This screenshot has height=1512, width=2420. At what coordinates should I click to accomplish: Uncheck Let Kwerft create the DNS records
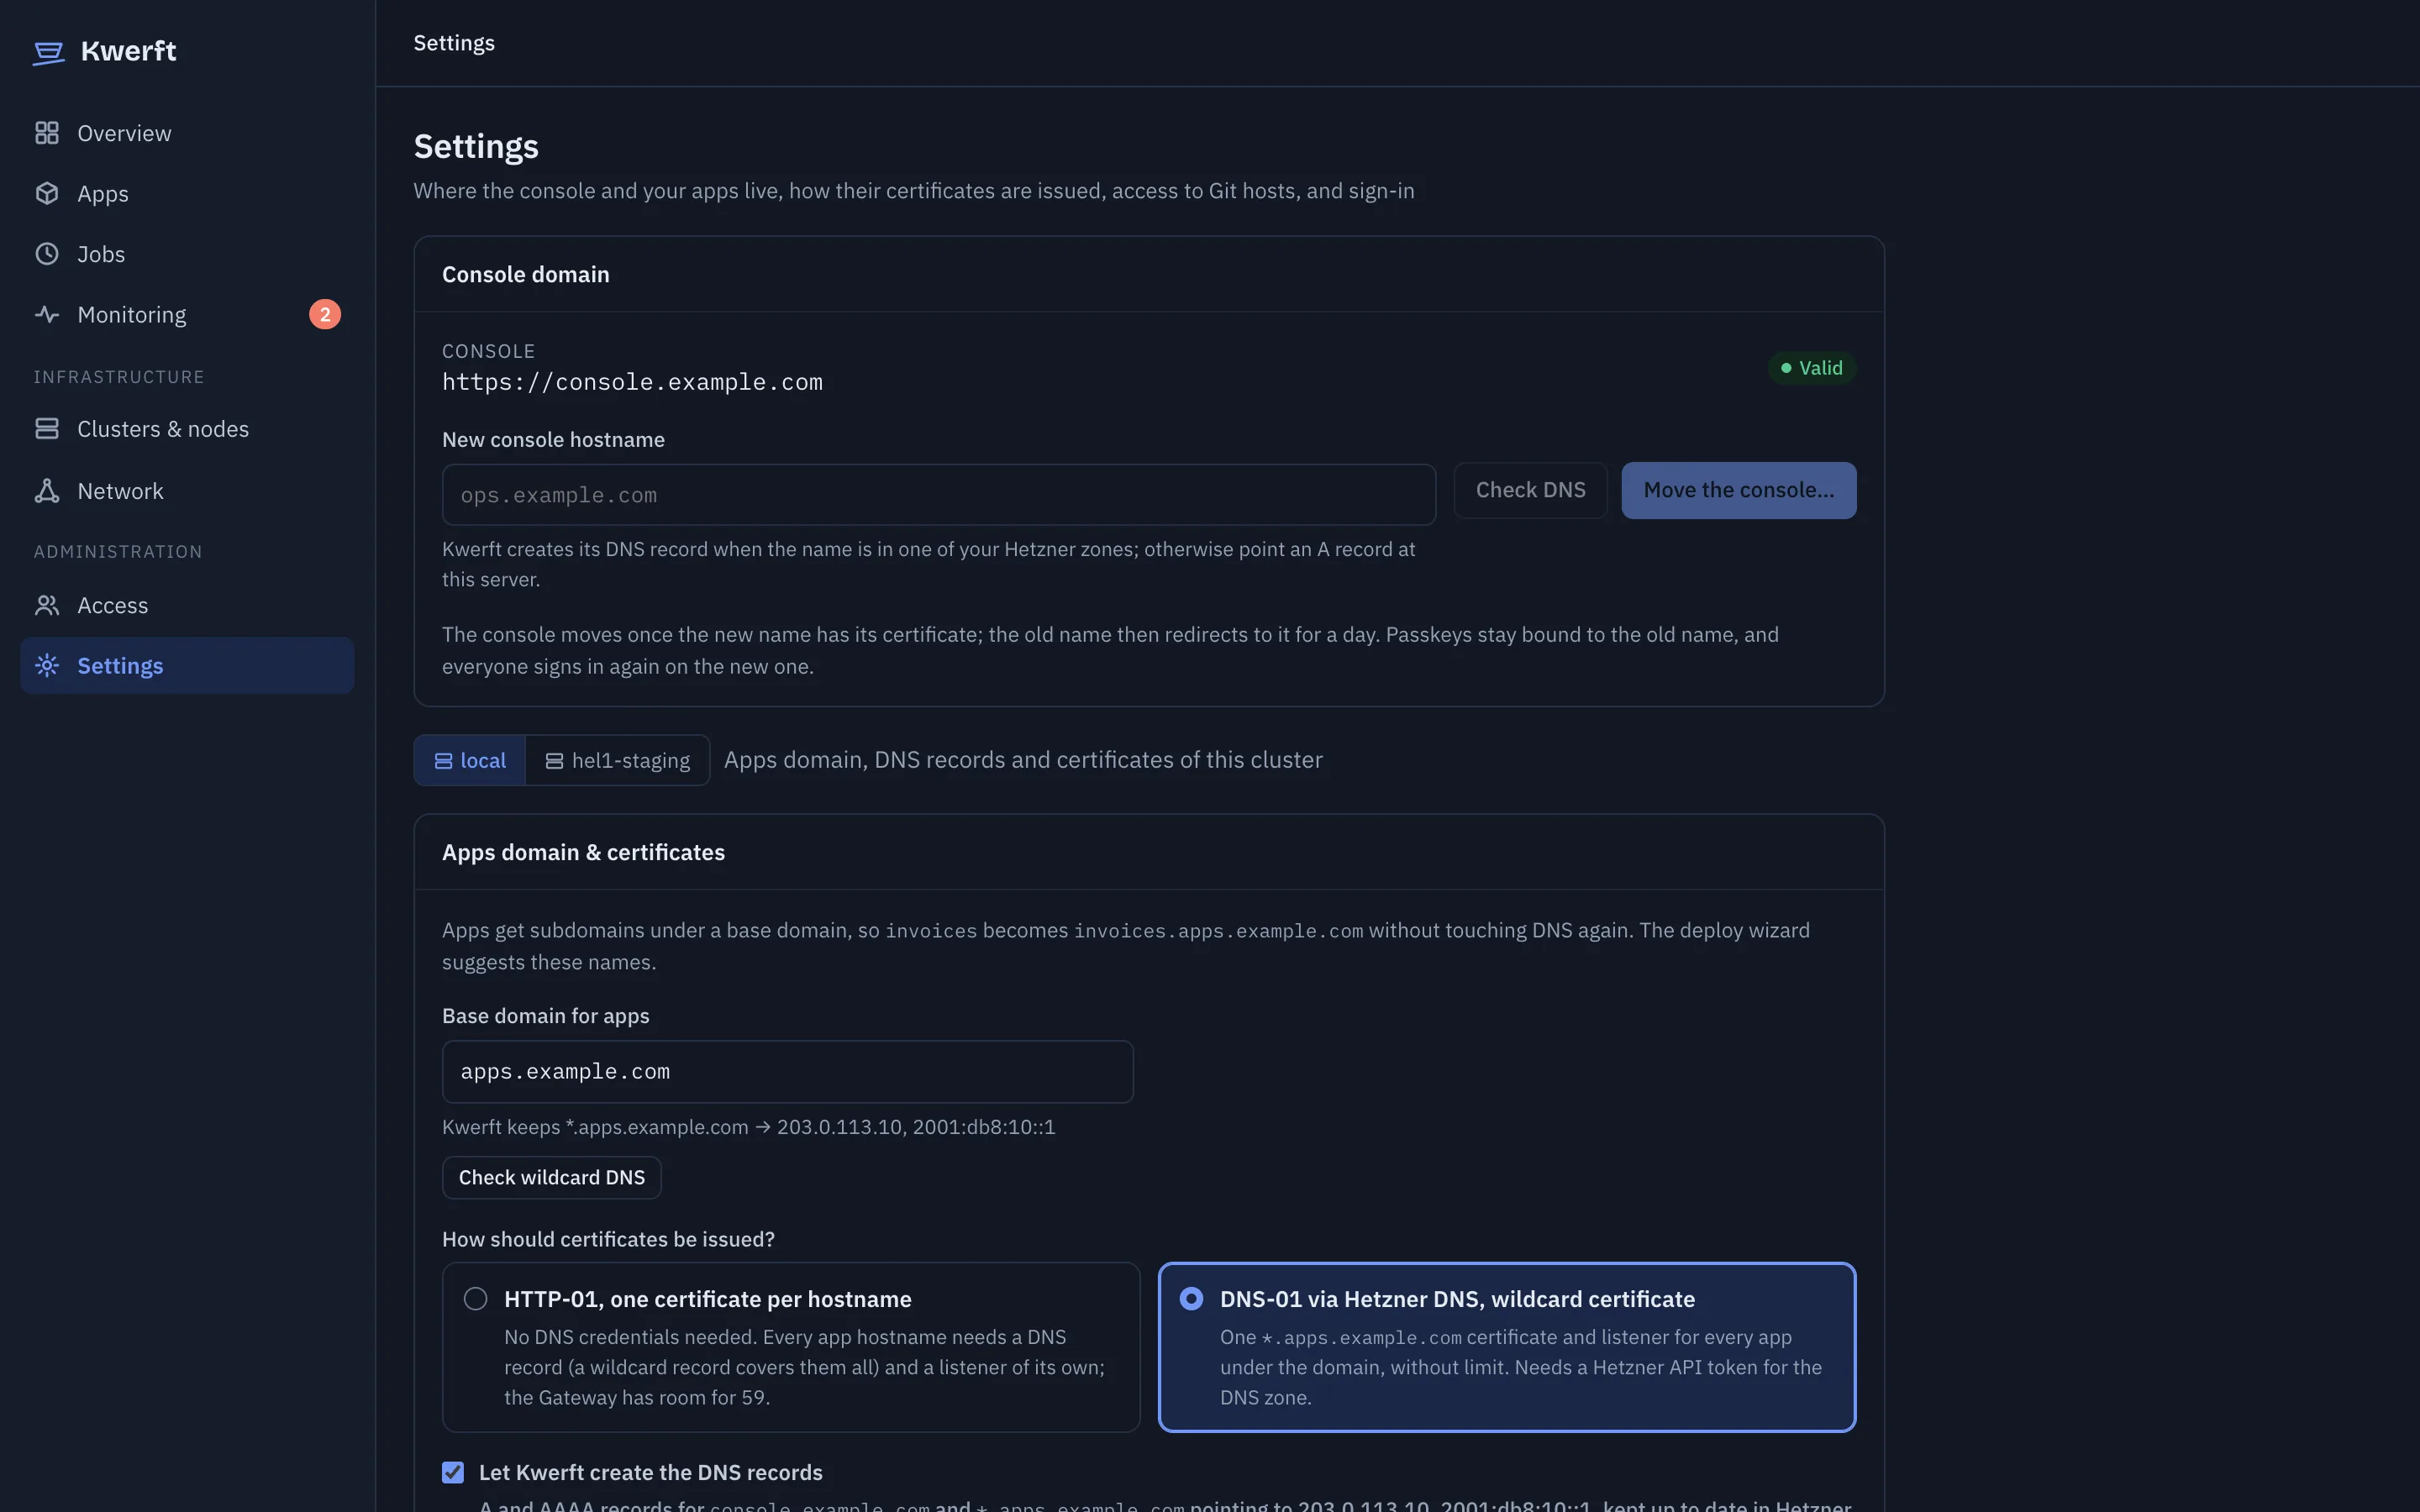tap(453, 1472)
